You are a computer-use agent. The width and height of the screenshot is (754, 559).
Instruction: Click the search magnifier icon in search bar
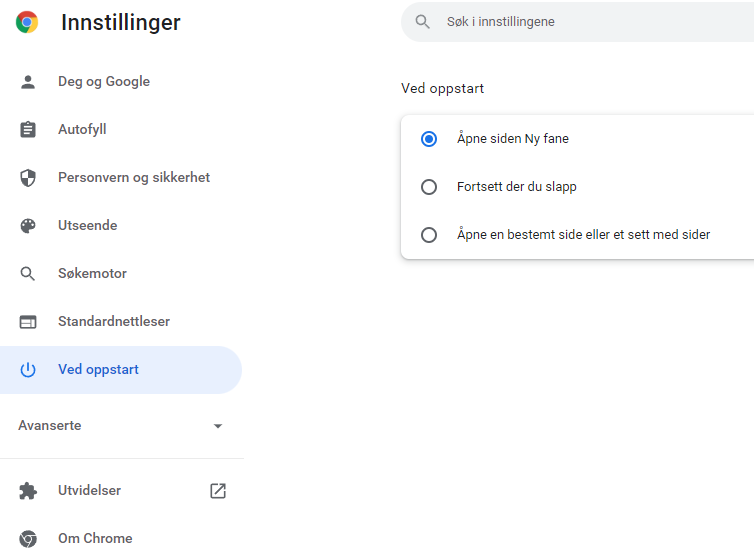(423, 22)
